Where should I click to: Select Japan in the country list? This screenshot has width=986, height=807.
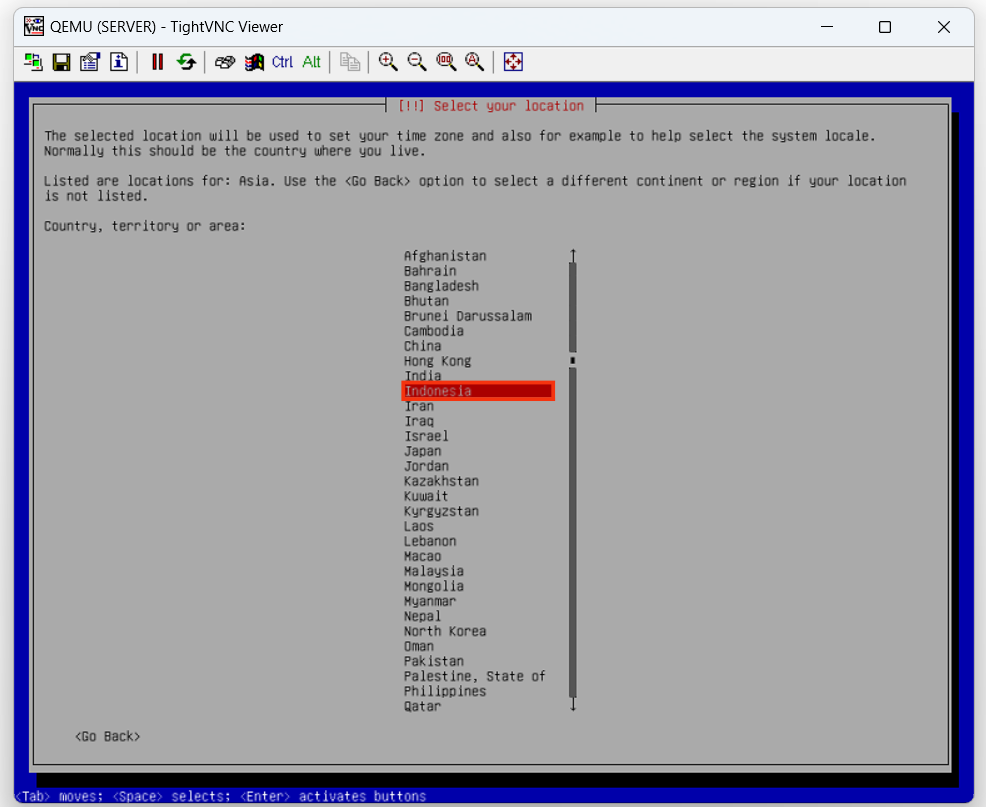[x=422, y=451]
